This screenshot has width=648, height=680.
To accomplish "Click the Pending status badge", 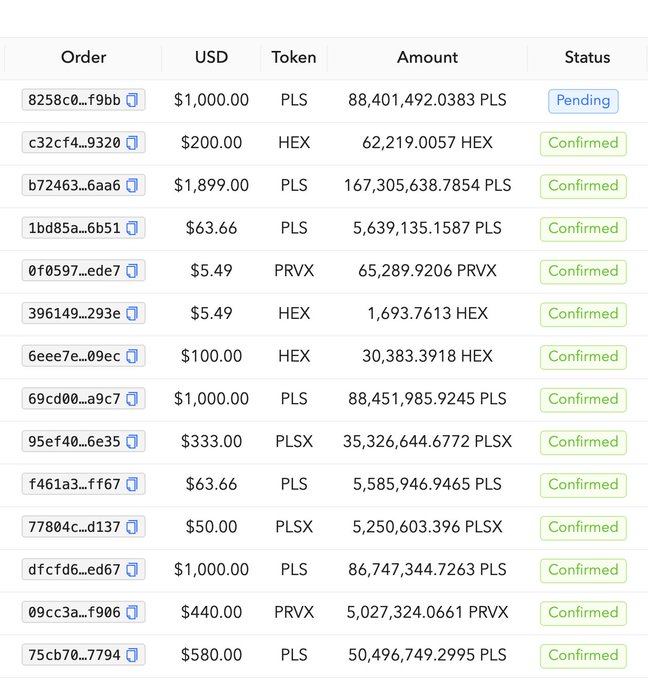I will point(583,101).
